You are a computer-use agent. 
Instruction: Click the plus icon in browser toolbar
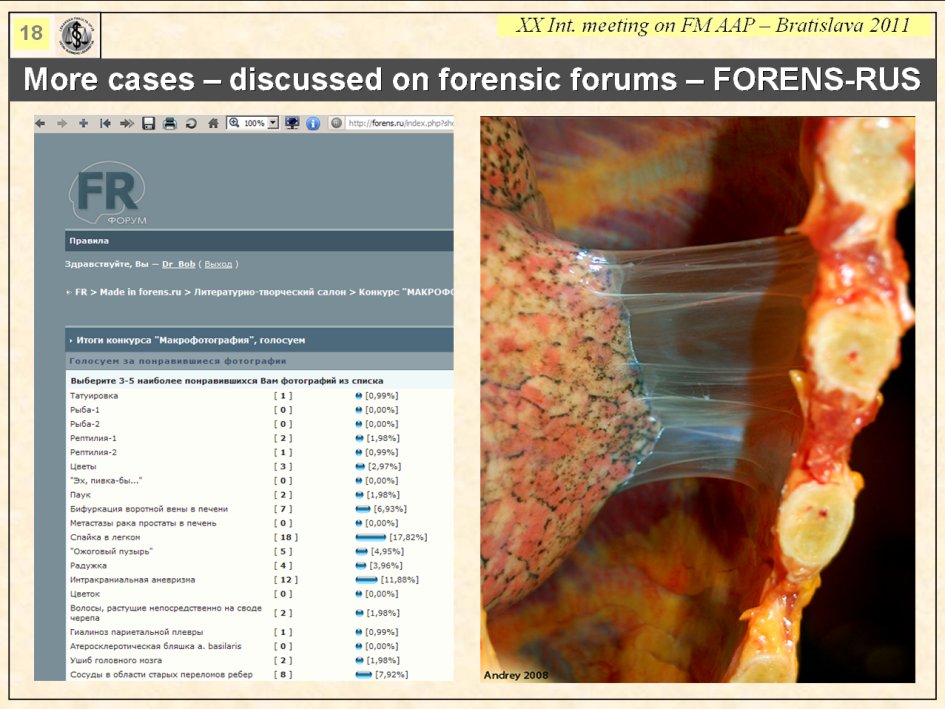[83, 124]
